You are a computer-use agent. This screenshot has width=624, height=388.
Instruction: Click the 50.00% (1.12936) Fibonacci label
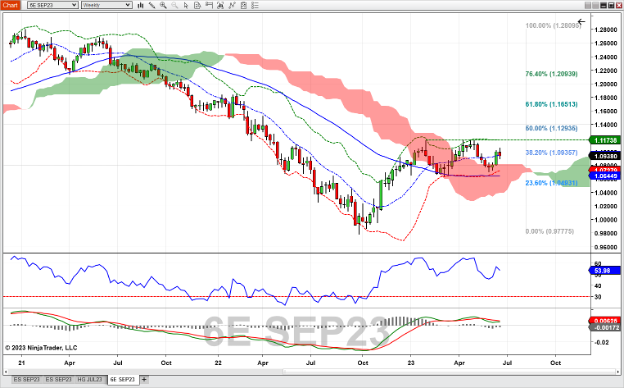pyautogui.click(x=551, y=128)
